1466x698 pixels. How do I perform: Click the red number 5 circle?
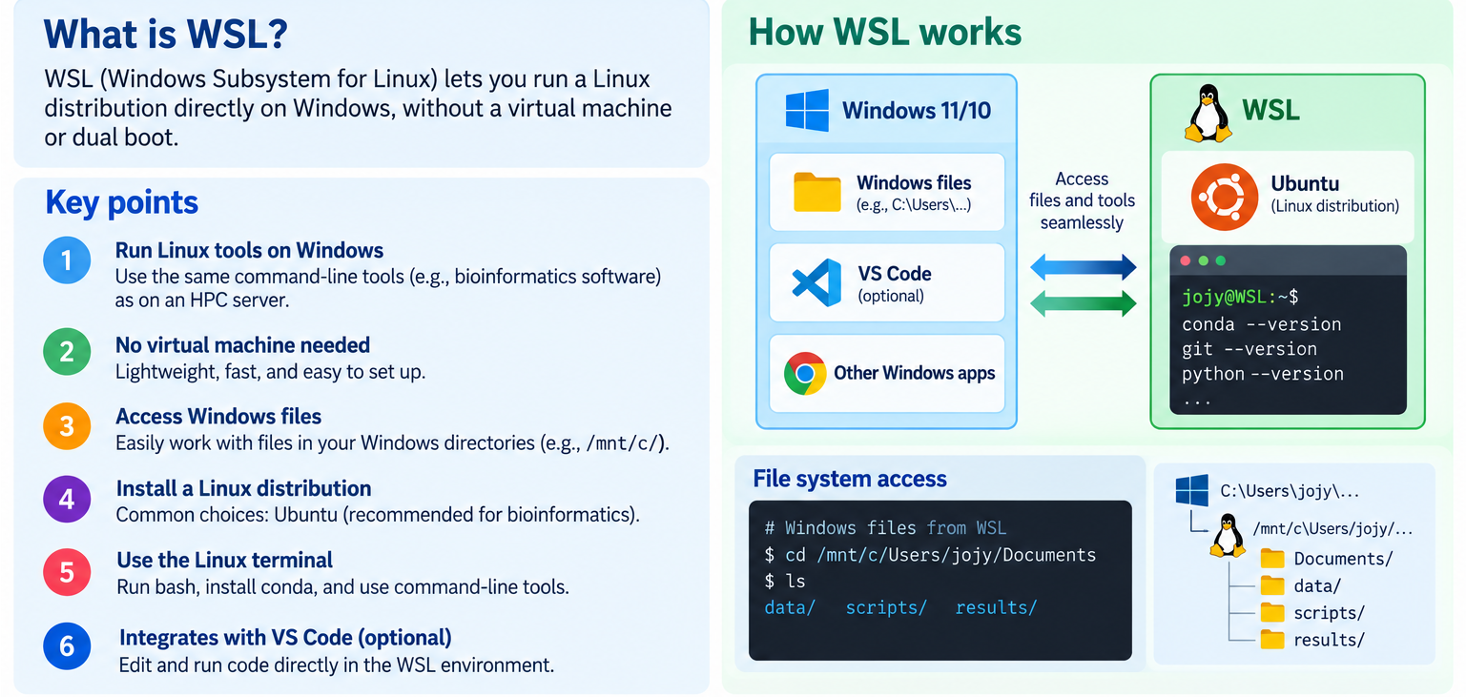[x=67, y=571]
